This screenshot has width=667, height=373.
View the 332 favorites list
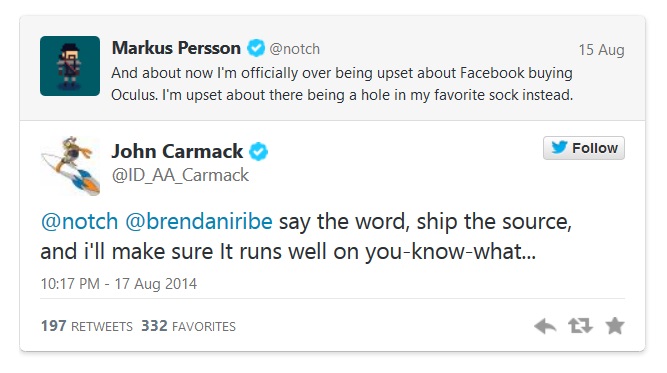[188, 326]
